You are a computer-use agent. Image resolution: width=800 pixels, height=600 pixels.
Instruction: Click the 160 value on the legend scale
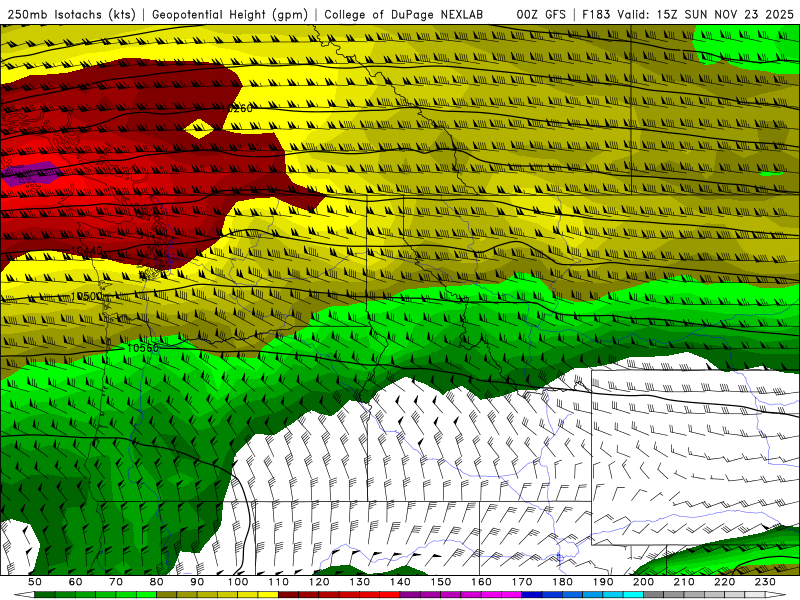tap(481, 582)
